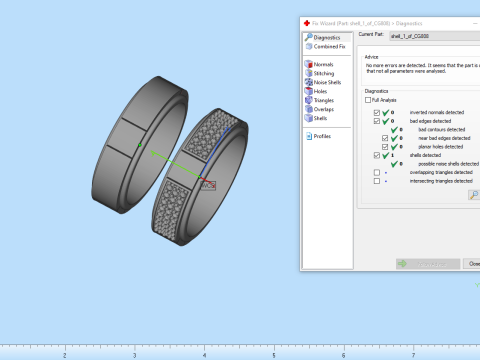Image resolution: width=480 pixels, height=360 pixels.
Task: Enable overlapping triangles detected checkbox
Action: (x=377, y=173)
